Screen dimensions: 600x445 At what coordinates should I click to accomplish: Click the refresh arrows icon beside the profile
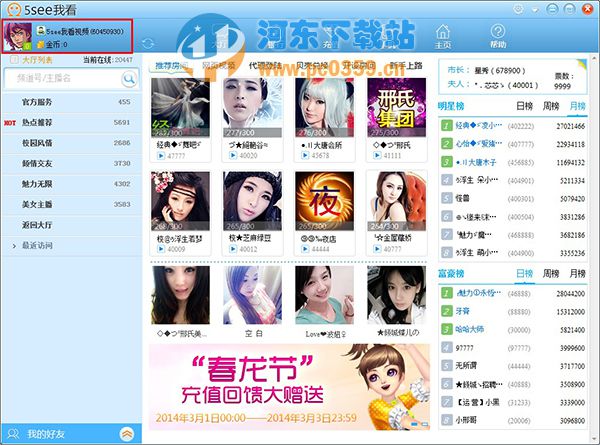pos(148,44)
